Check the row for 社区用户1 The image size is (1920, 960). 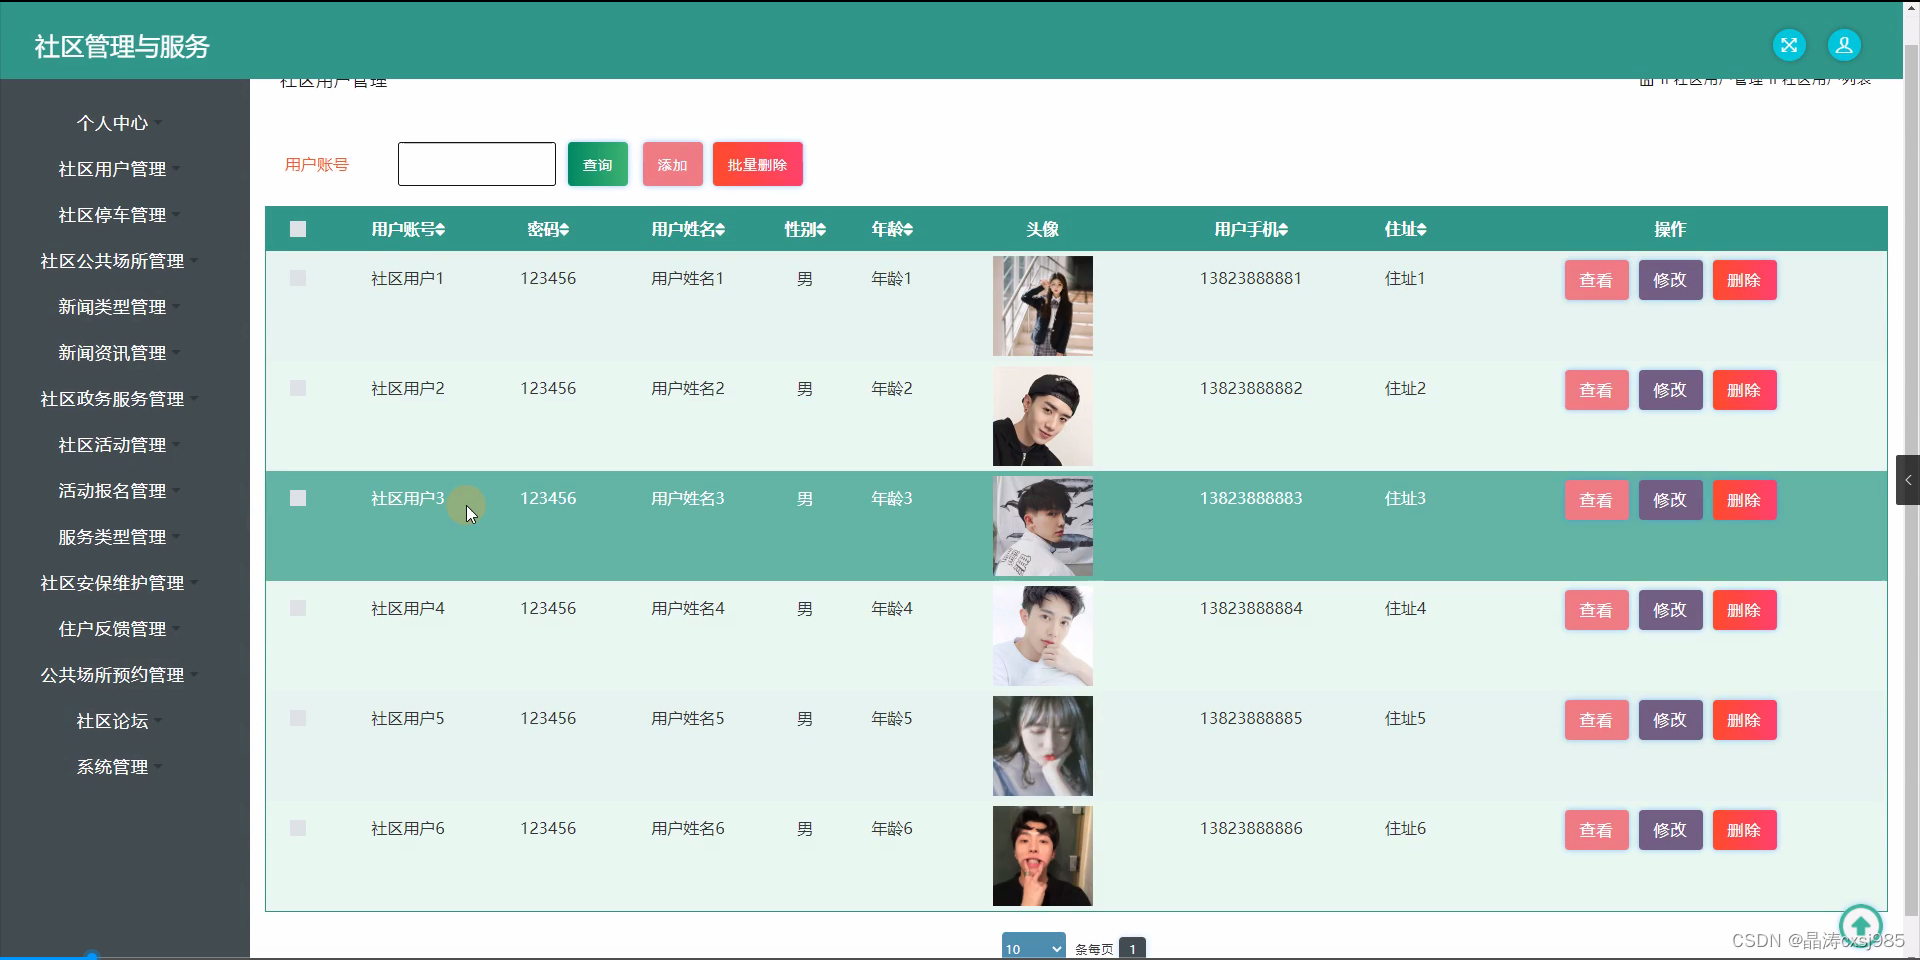point(298,278)
